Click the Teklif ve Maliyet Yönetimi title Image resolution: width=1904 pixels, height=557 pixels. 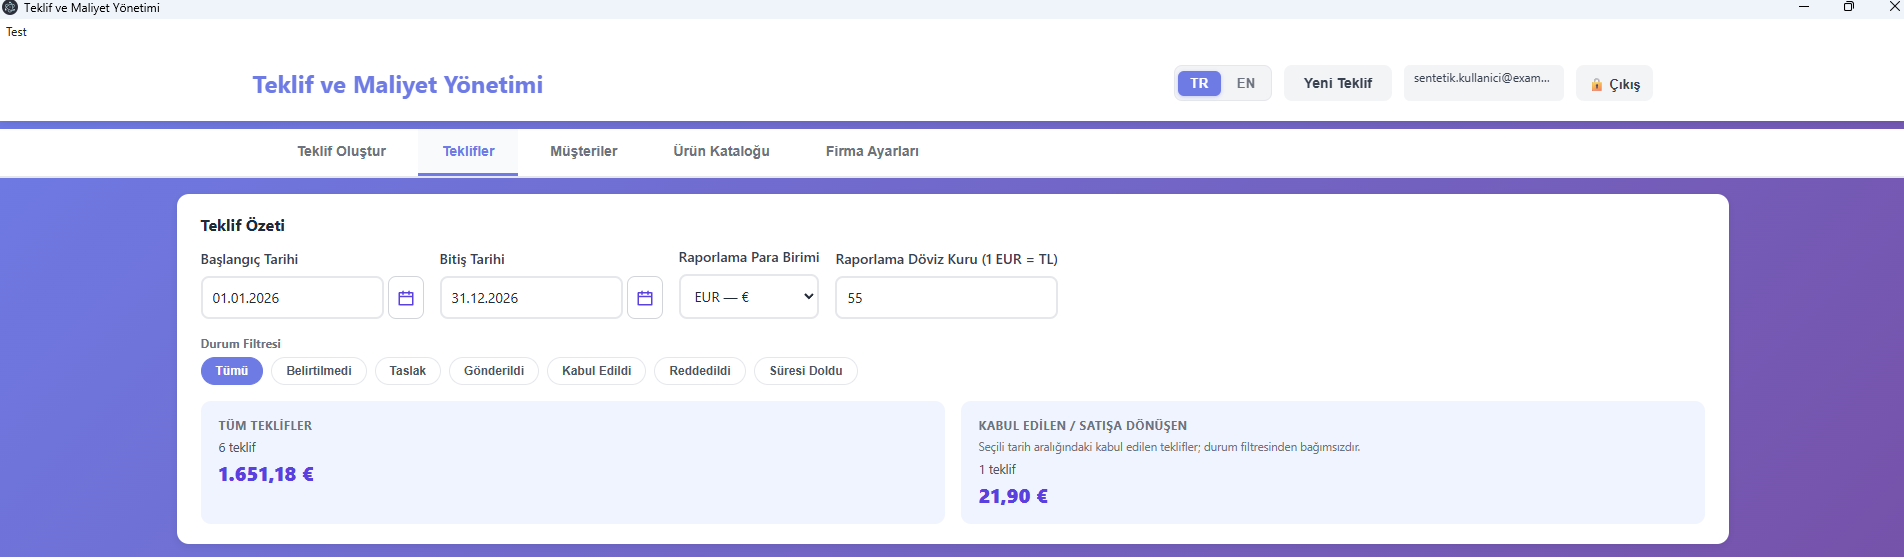coord(397,85)
